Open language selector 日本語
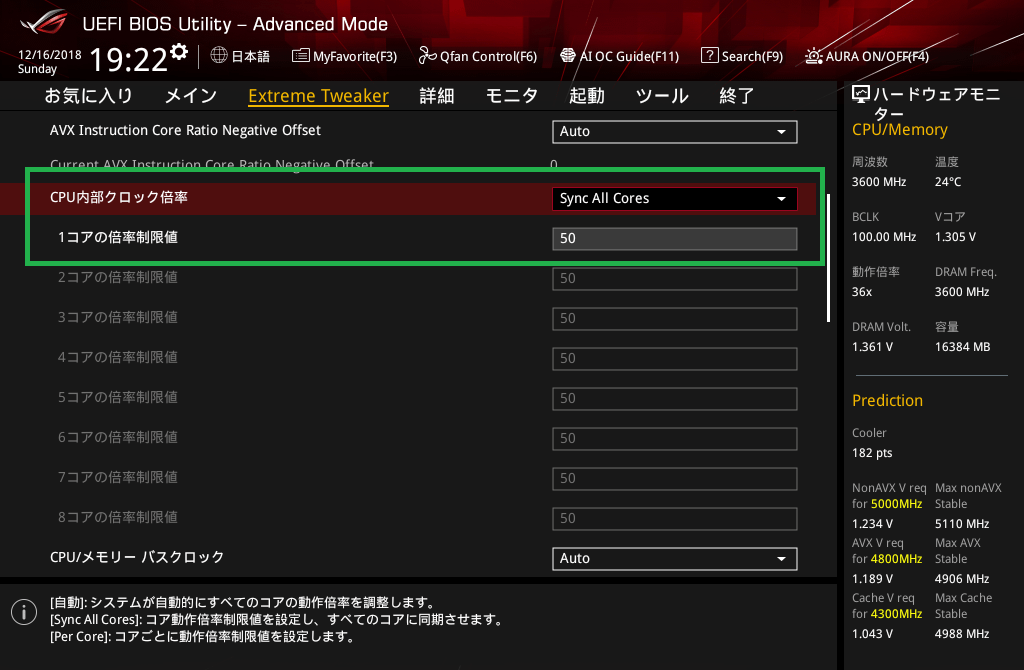The width and height of the screenshot is (1024, 670). click(x=251, y=56)
